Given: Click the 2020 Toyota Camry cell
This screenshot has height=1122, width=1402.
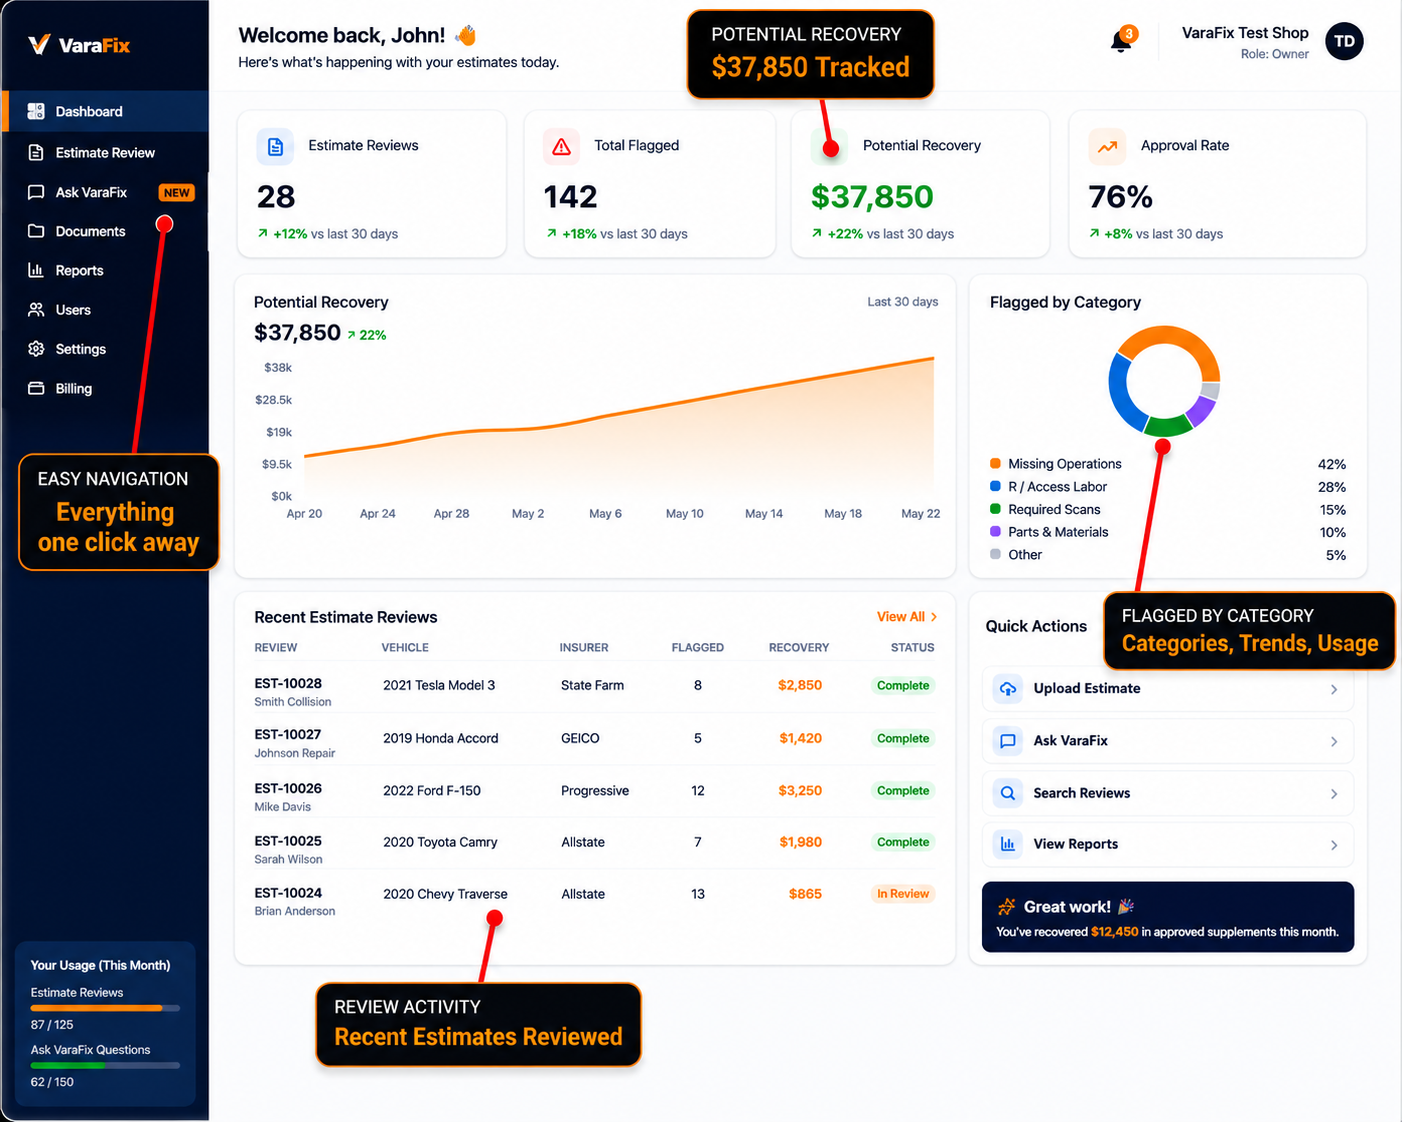Looking at the screenshot, I should pos(440,842).
